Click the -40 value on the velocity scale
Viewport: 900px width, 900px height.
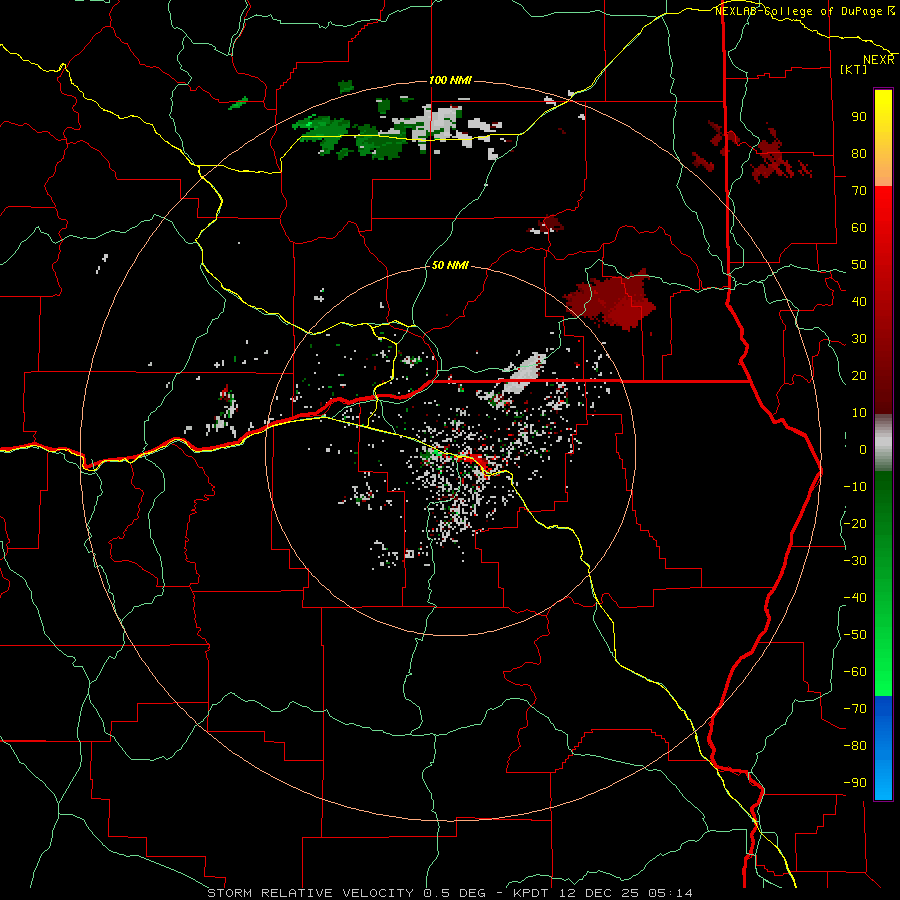[855, 598]
